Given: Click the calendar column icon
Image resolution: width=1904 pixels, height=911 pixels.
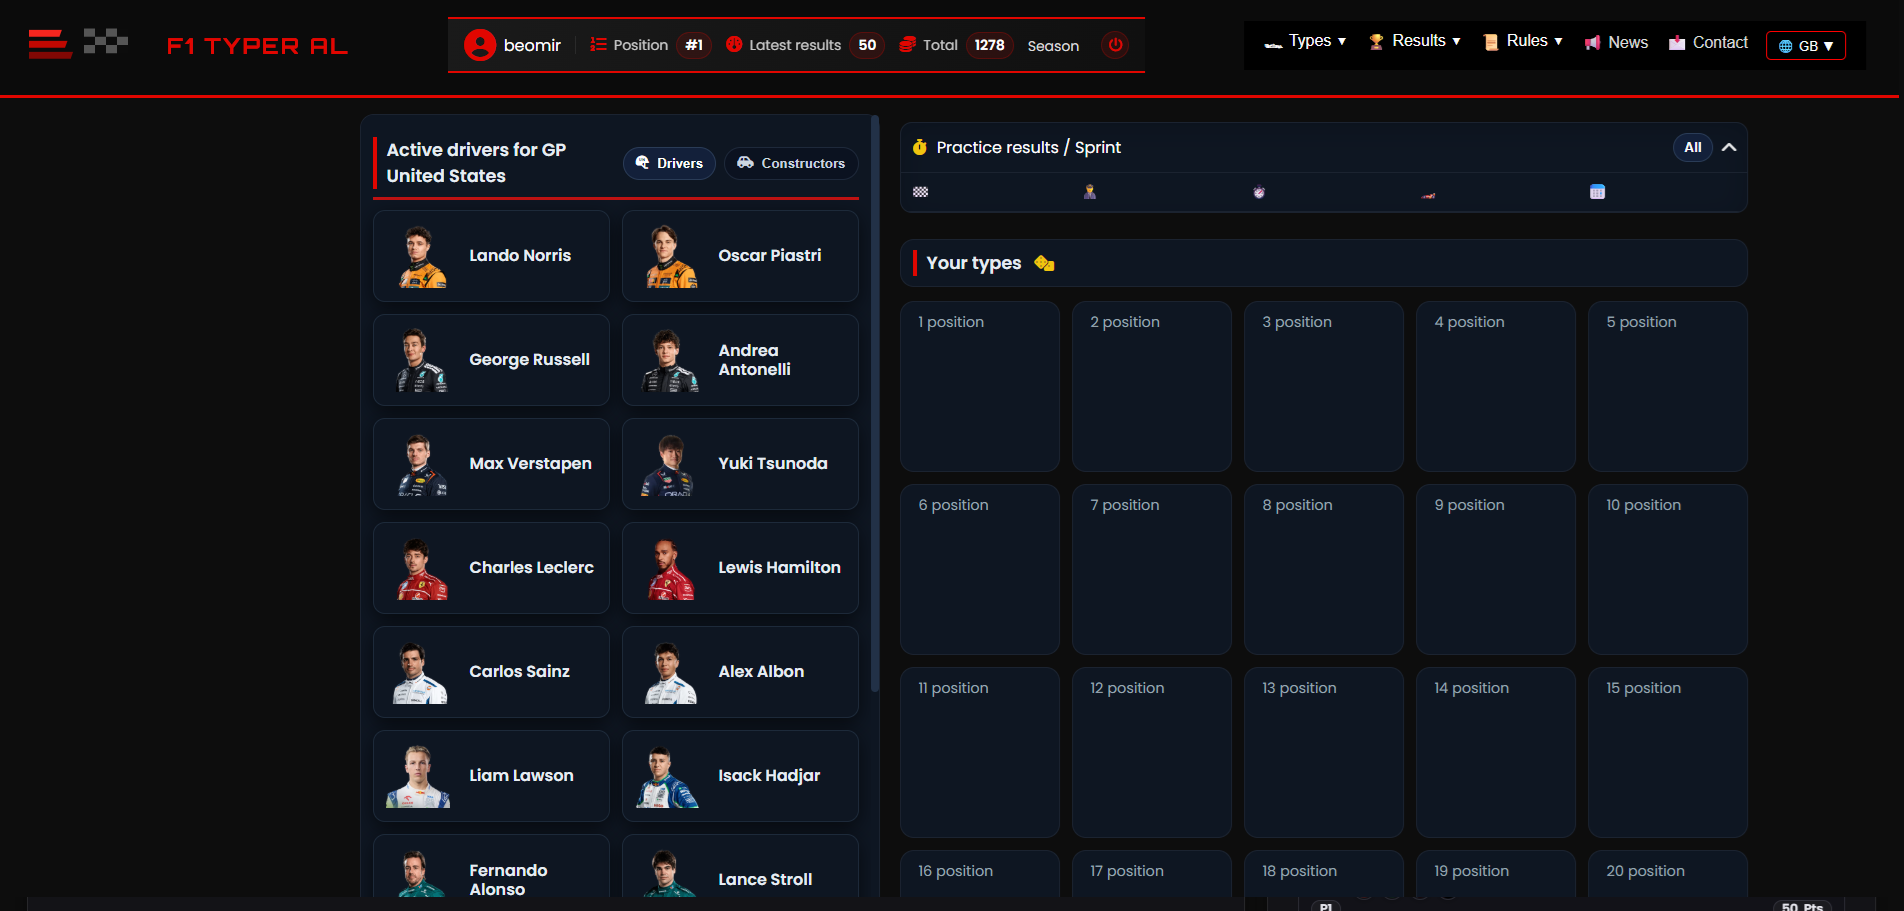Looking at the screenshot, I should [x=1597, y=192].
